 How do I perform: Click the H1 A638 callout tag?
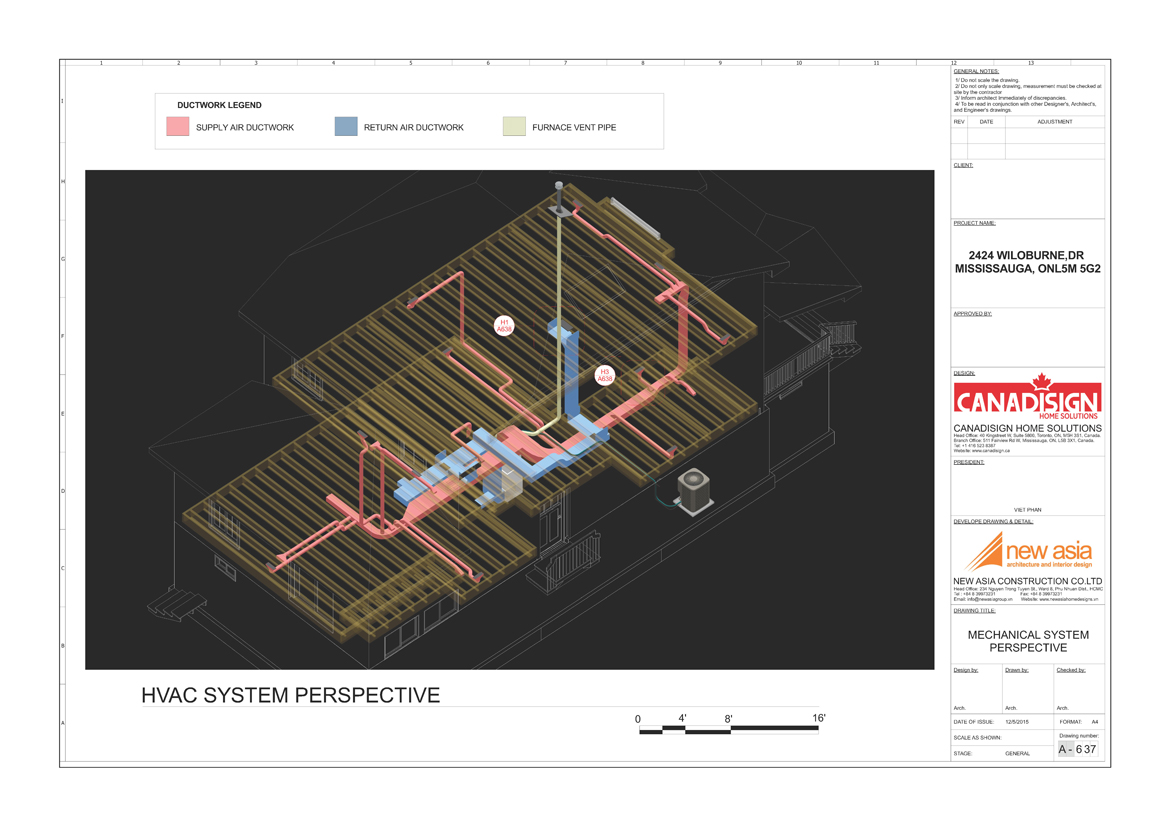point(505,326)
